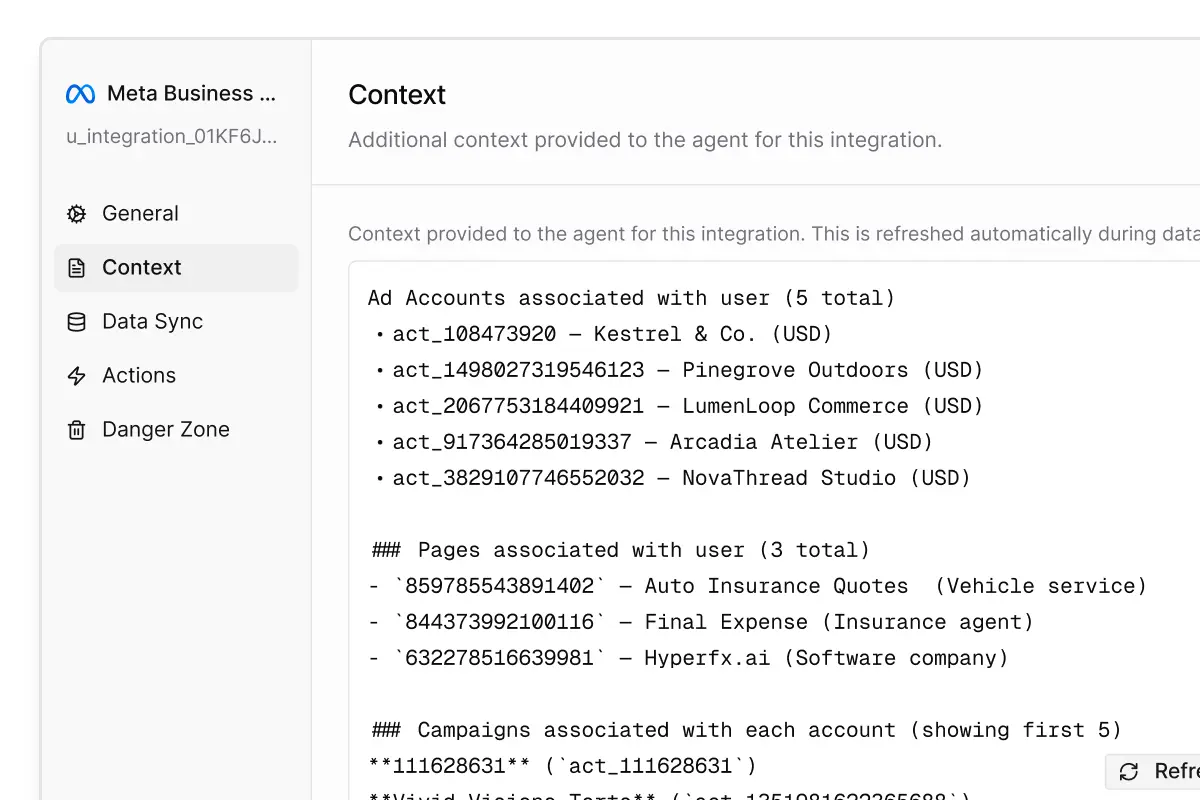
Task: Click the General gear icon
Action: click(76, 213)
